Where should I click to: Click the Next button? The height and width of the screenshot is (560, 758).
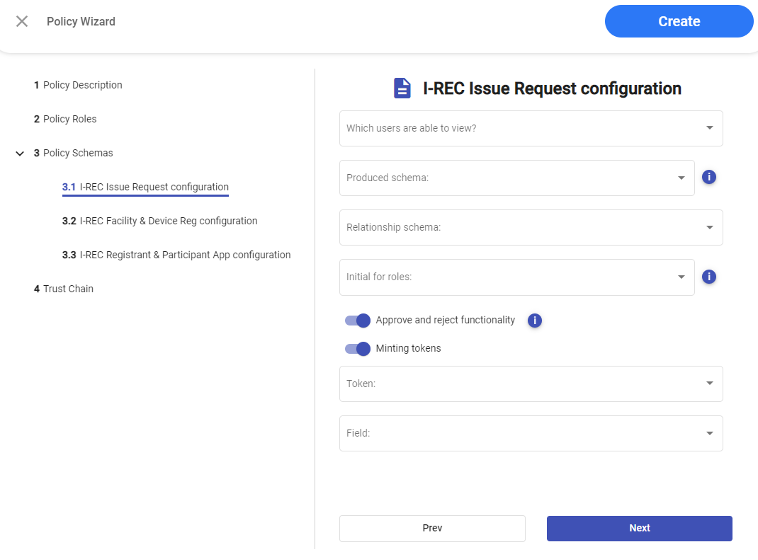click(639, 528)
